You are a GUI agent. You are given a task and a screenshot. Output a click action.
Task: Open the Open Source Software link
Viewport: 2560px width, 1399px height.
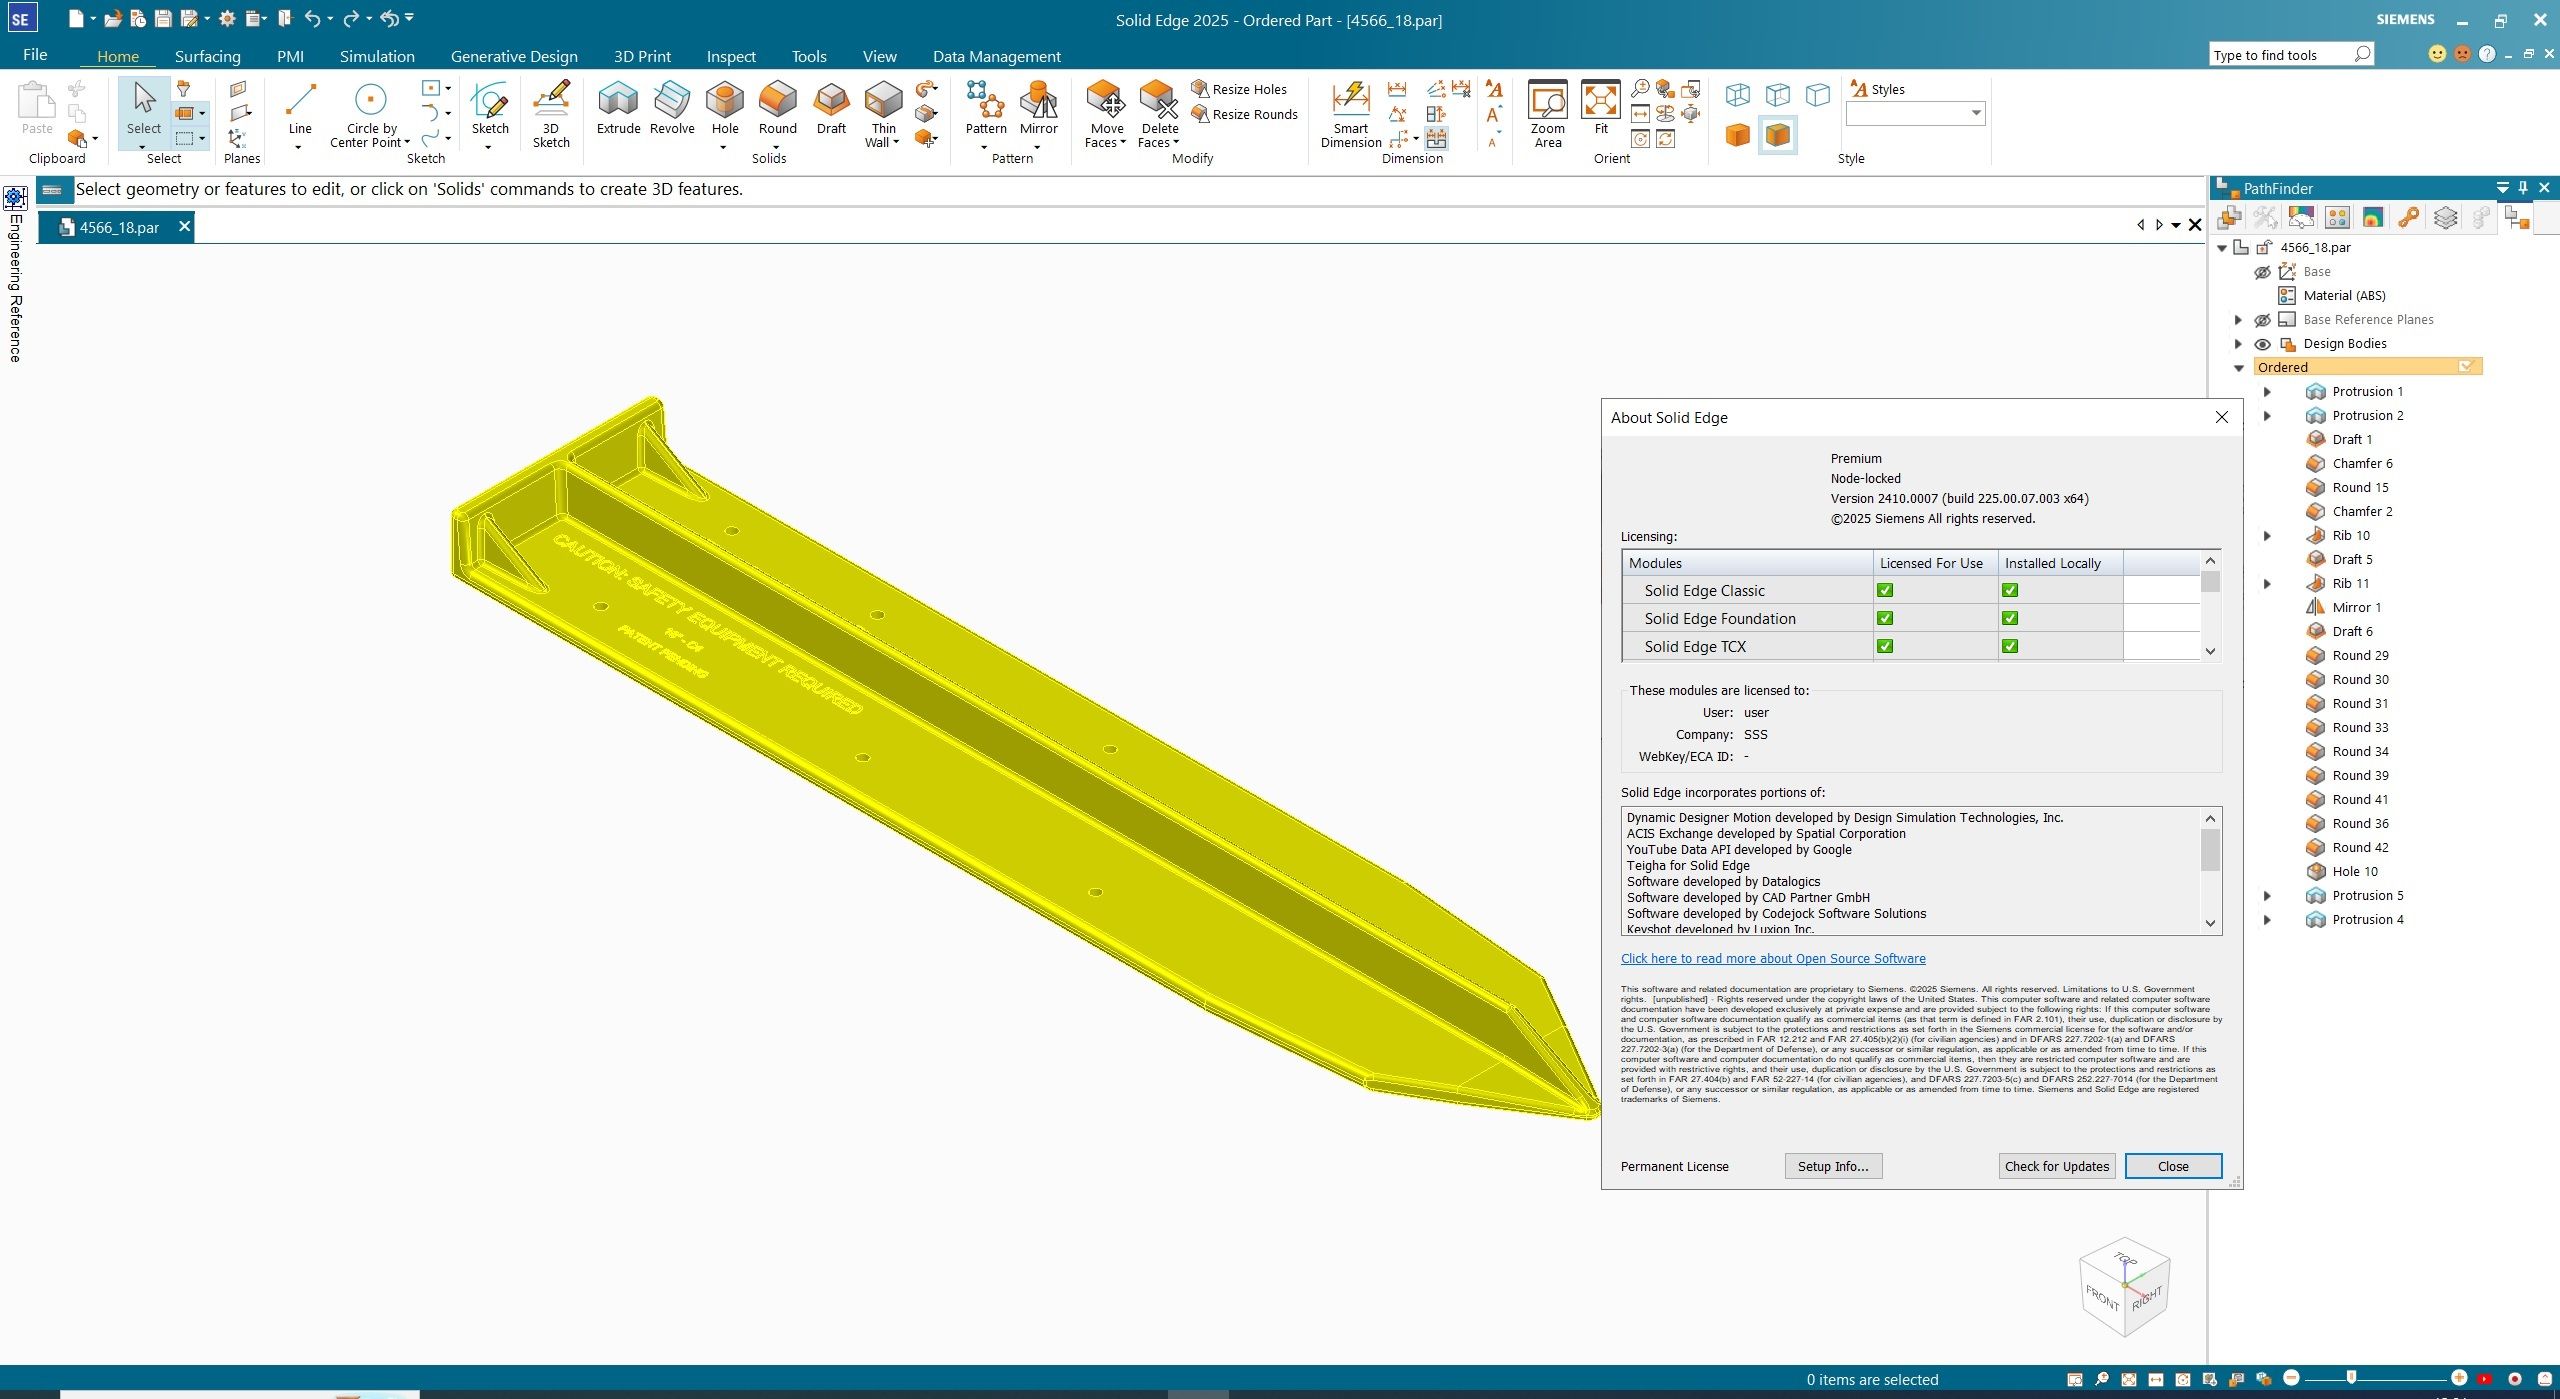[x=1773, y=958]
